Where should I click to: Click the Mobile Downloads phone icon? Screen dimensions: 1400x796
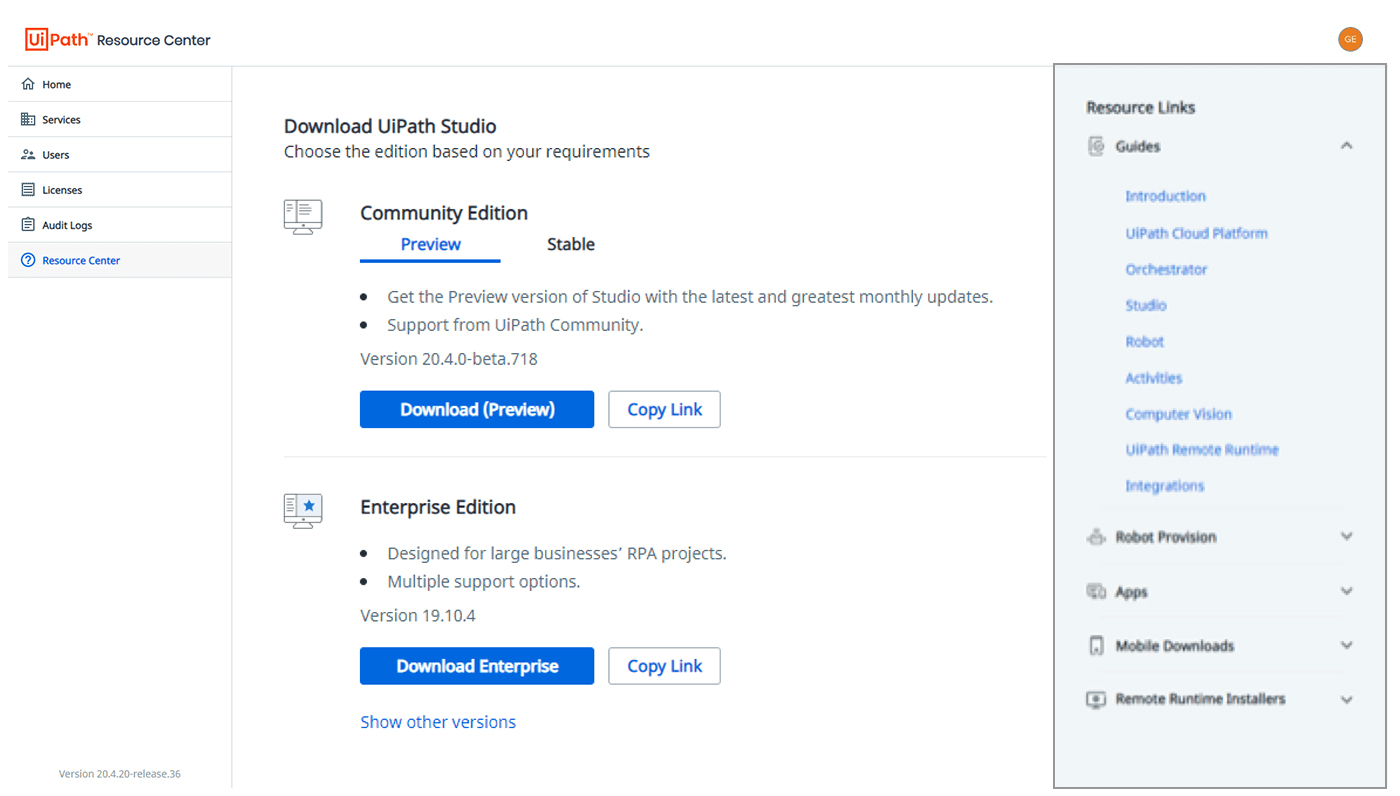click(1097, 646)
